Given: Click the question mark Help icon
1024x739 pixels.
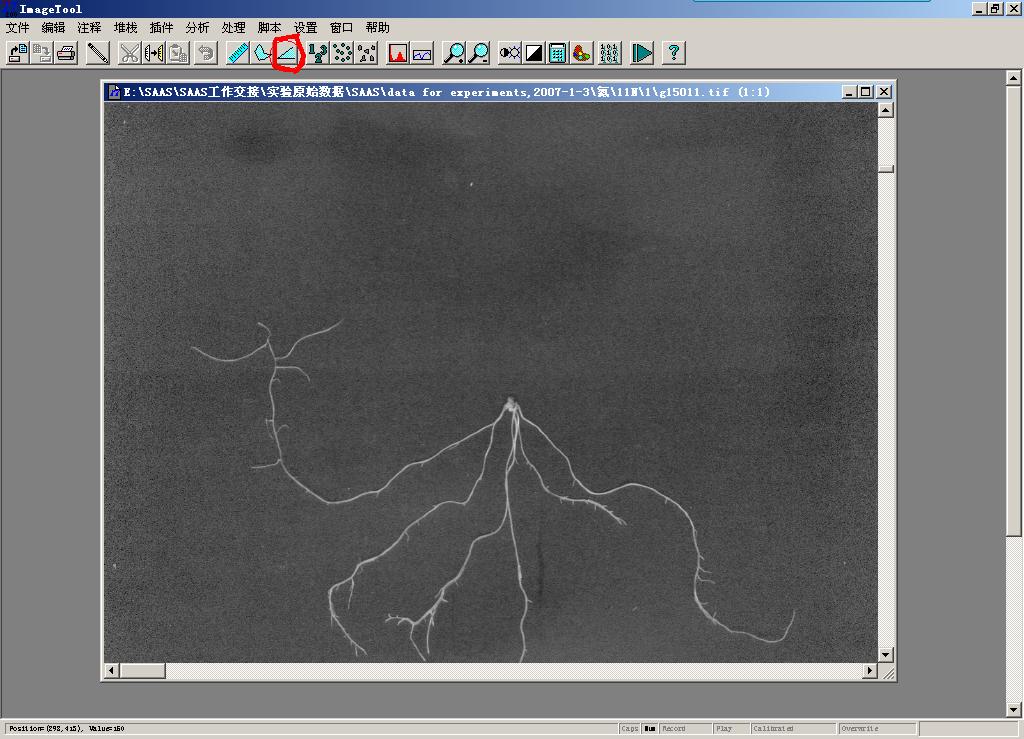Looking at the screenshot, I should tap(673, 53).
